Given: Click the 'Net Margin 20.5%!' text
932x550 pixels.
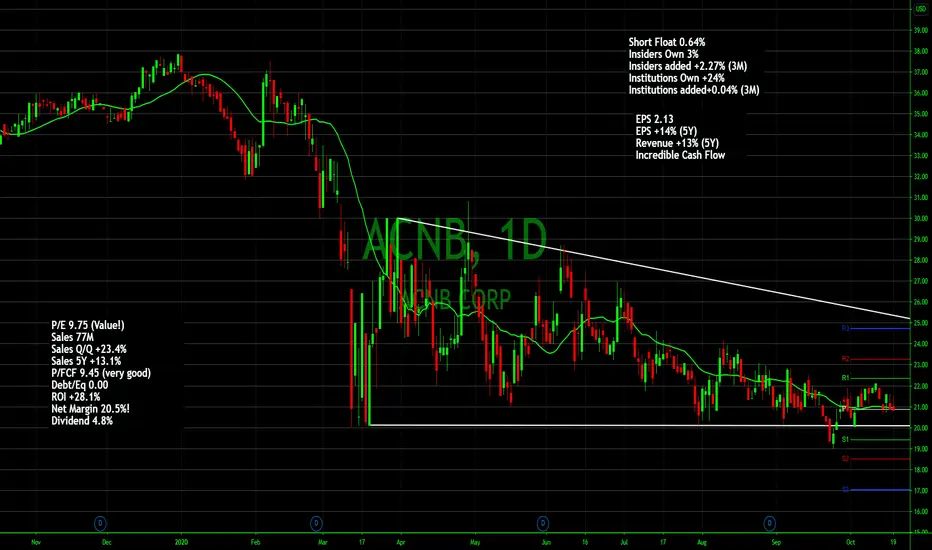Looking at the screenshot, I should point(90,408).
